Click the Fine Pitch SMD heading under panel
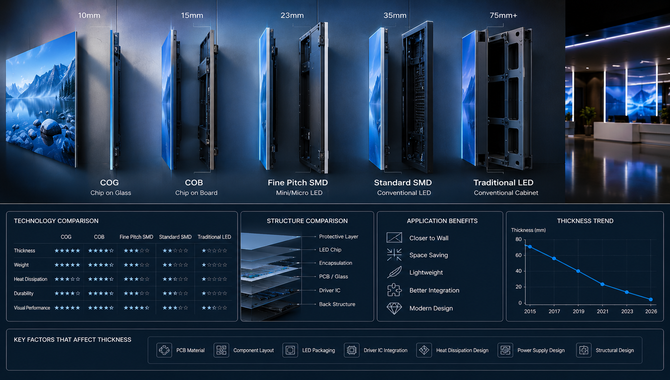The image size is (670, 380). coord(298,183)
